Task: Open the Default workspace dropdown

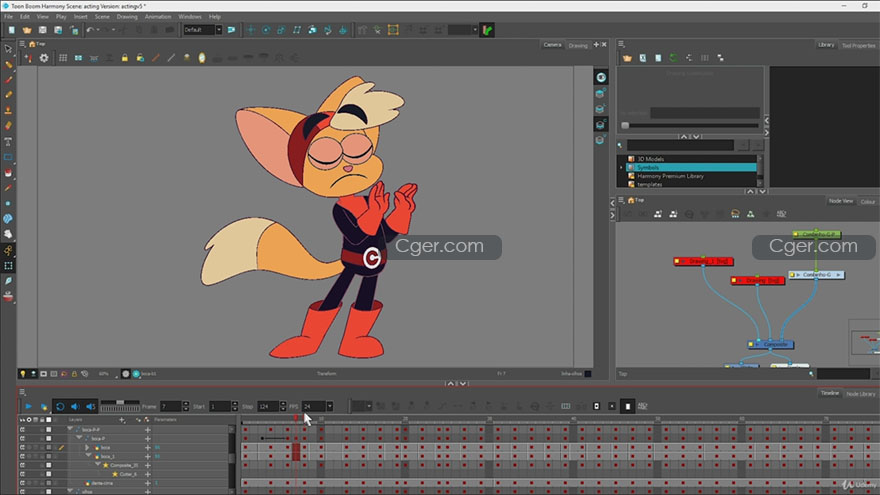Action: click(219, 30)
